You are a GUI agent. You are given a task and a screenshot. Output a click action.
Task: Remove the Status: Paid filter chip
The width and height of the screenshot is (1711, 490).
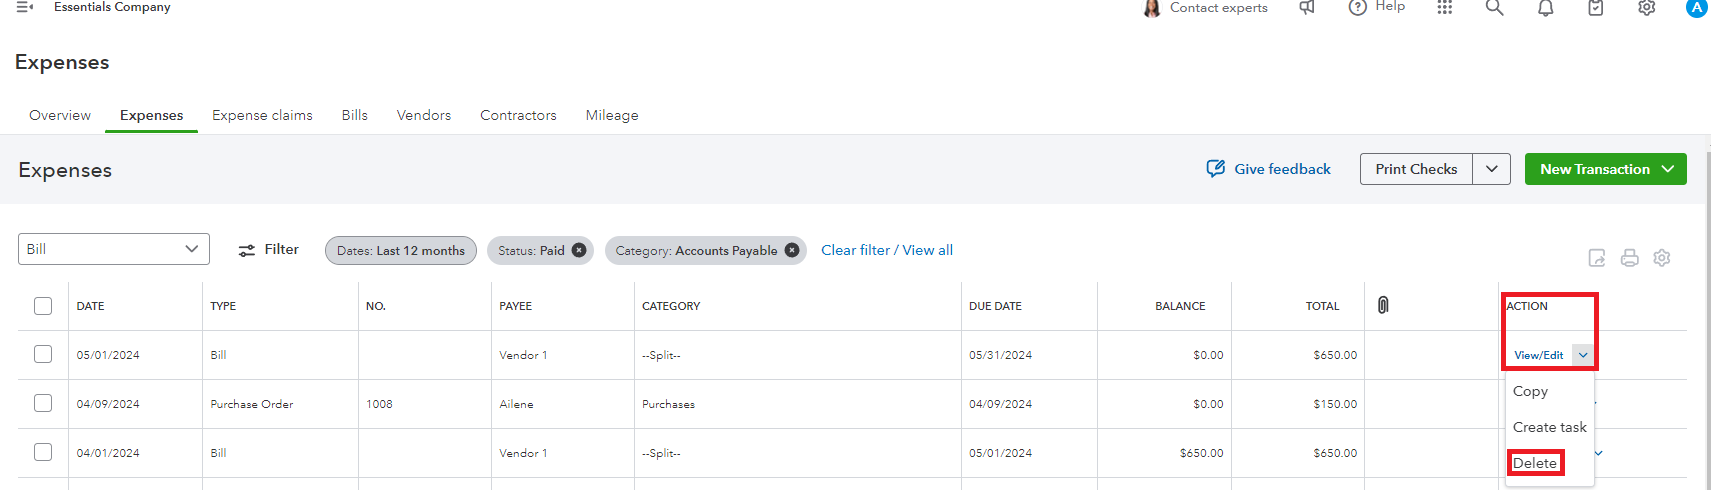coord(579,250)
